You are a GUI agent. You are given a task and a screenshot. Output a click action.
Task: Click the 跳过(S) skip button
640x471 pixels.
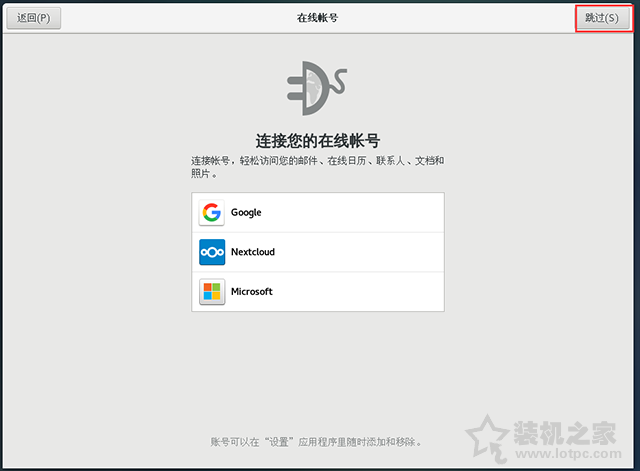[602, 18]
